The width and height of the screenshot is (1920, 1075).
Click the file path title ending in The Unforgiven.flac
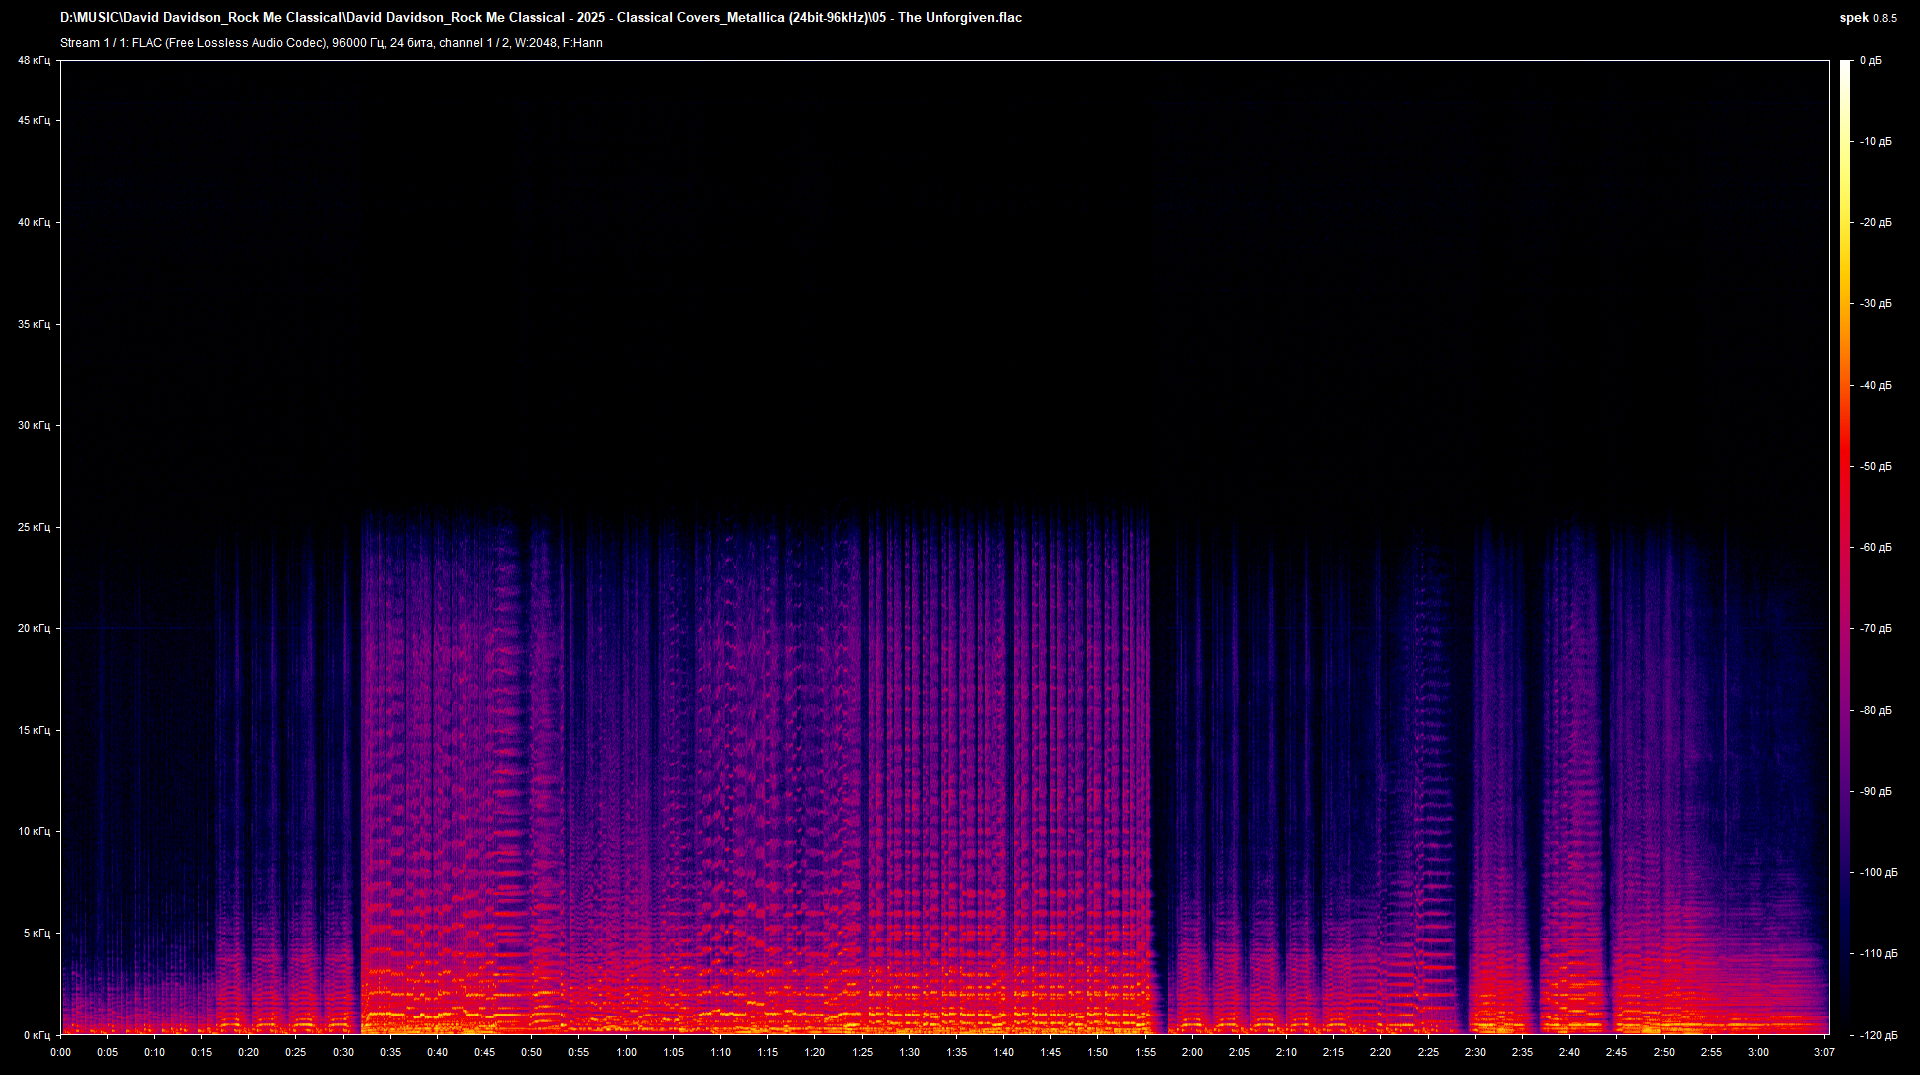541,17
